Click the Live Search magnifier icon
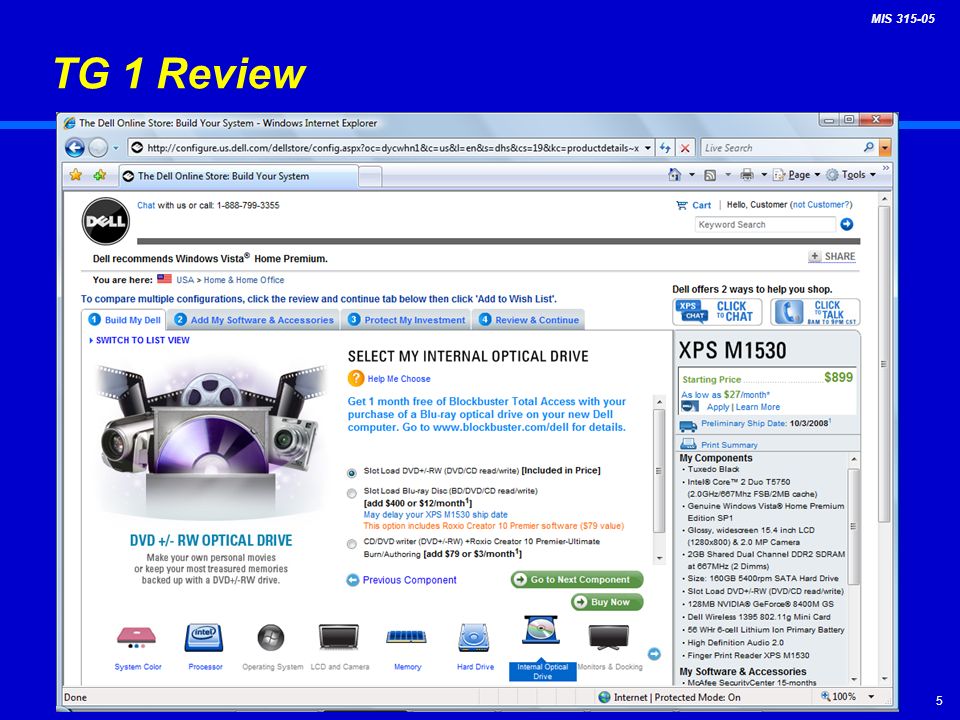 (x=869, y=148)
